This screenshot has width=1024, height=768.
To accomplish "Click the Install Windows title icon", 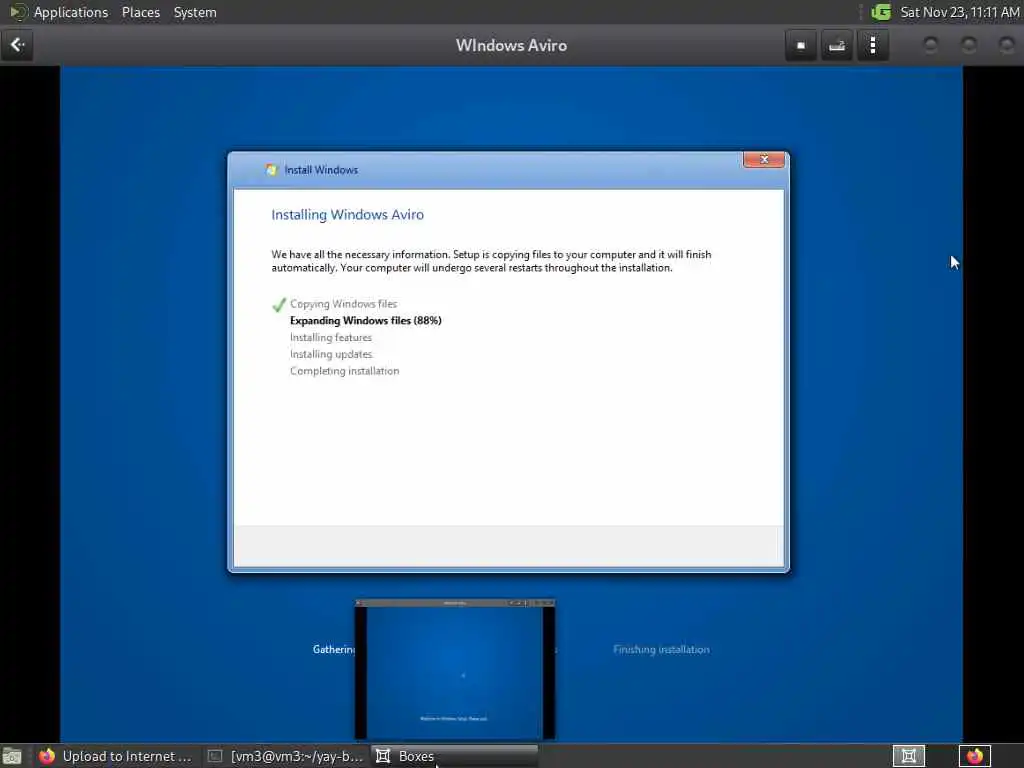I will 271,170.
